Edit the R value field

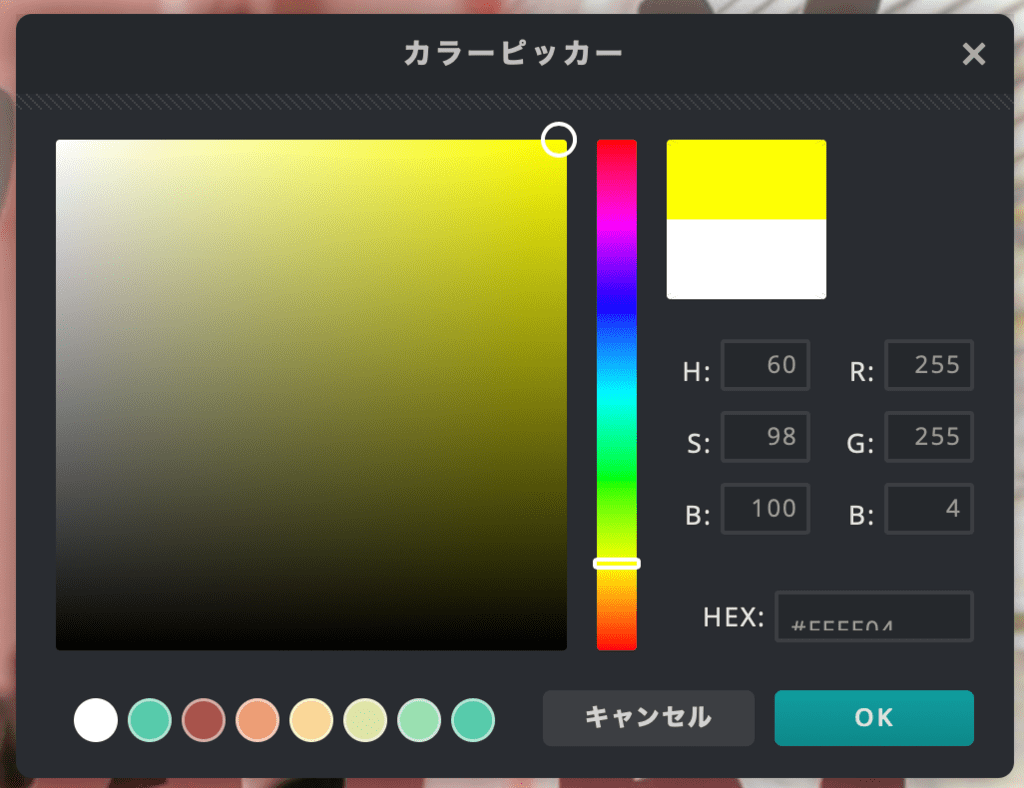coord(929,365)
